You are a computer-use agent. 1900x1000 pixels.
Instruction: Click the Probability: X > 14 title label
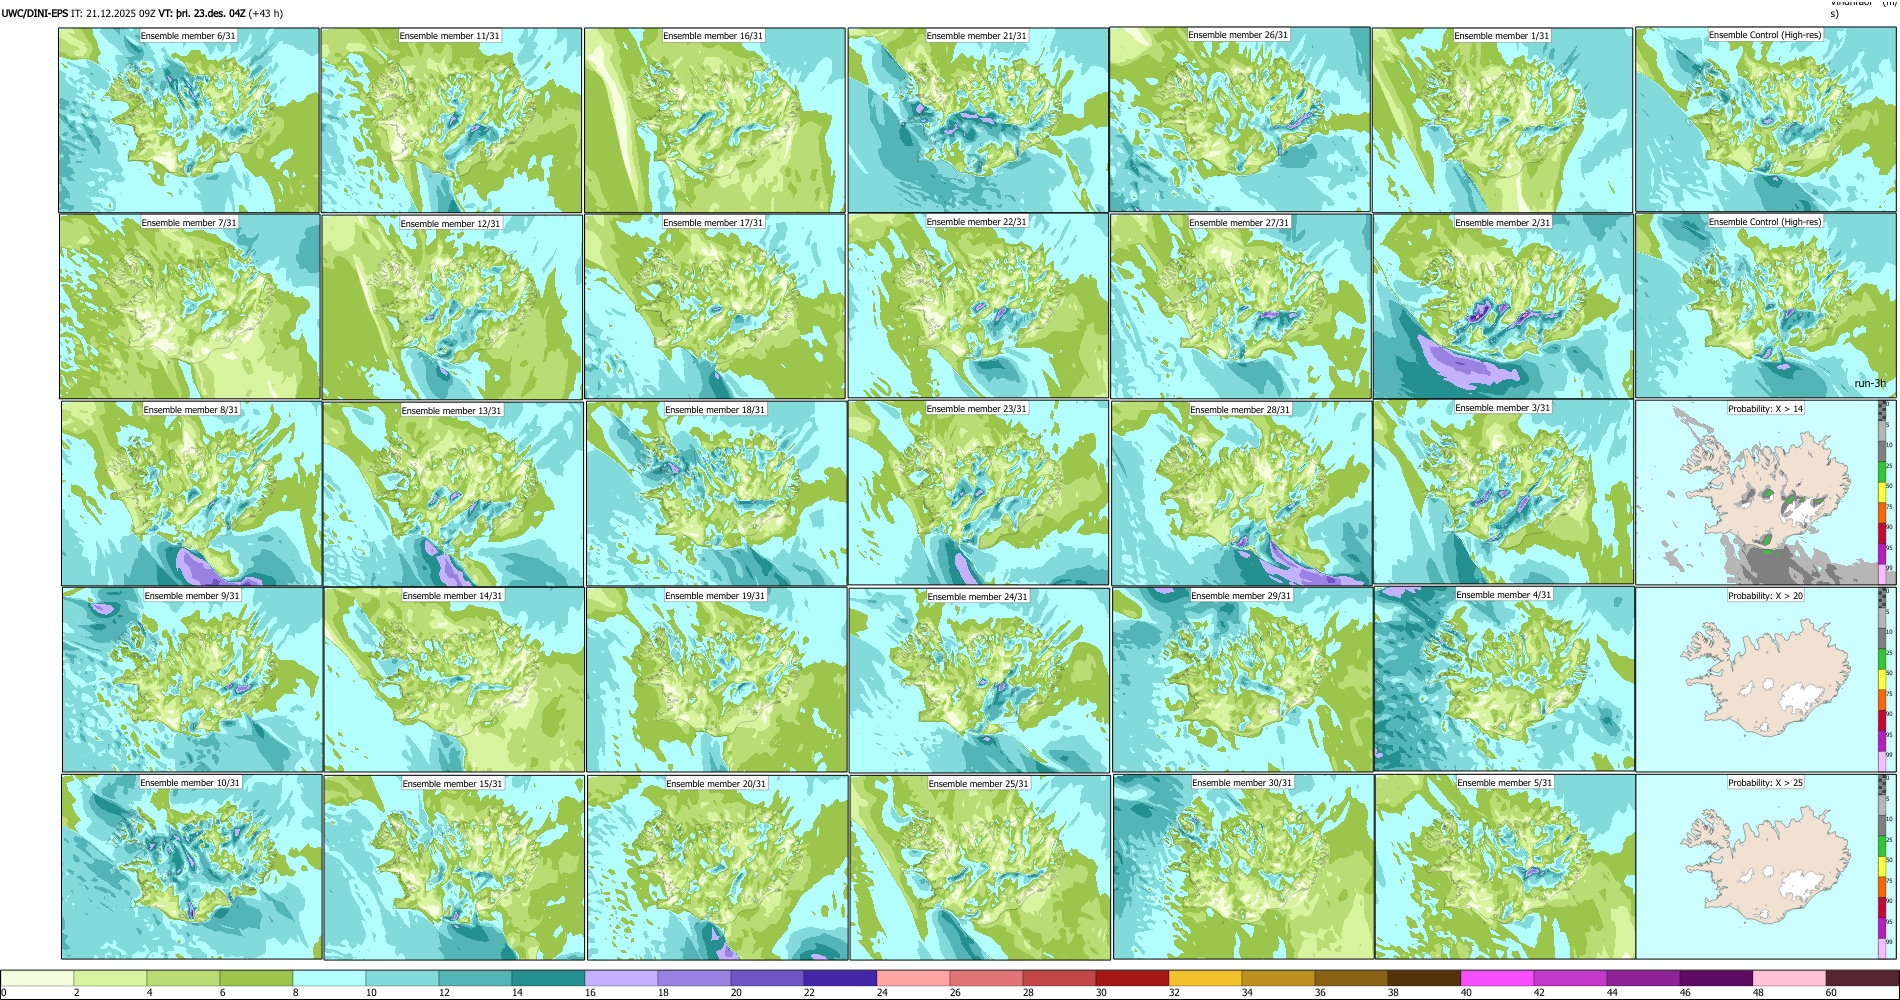coord(1766,409)
